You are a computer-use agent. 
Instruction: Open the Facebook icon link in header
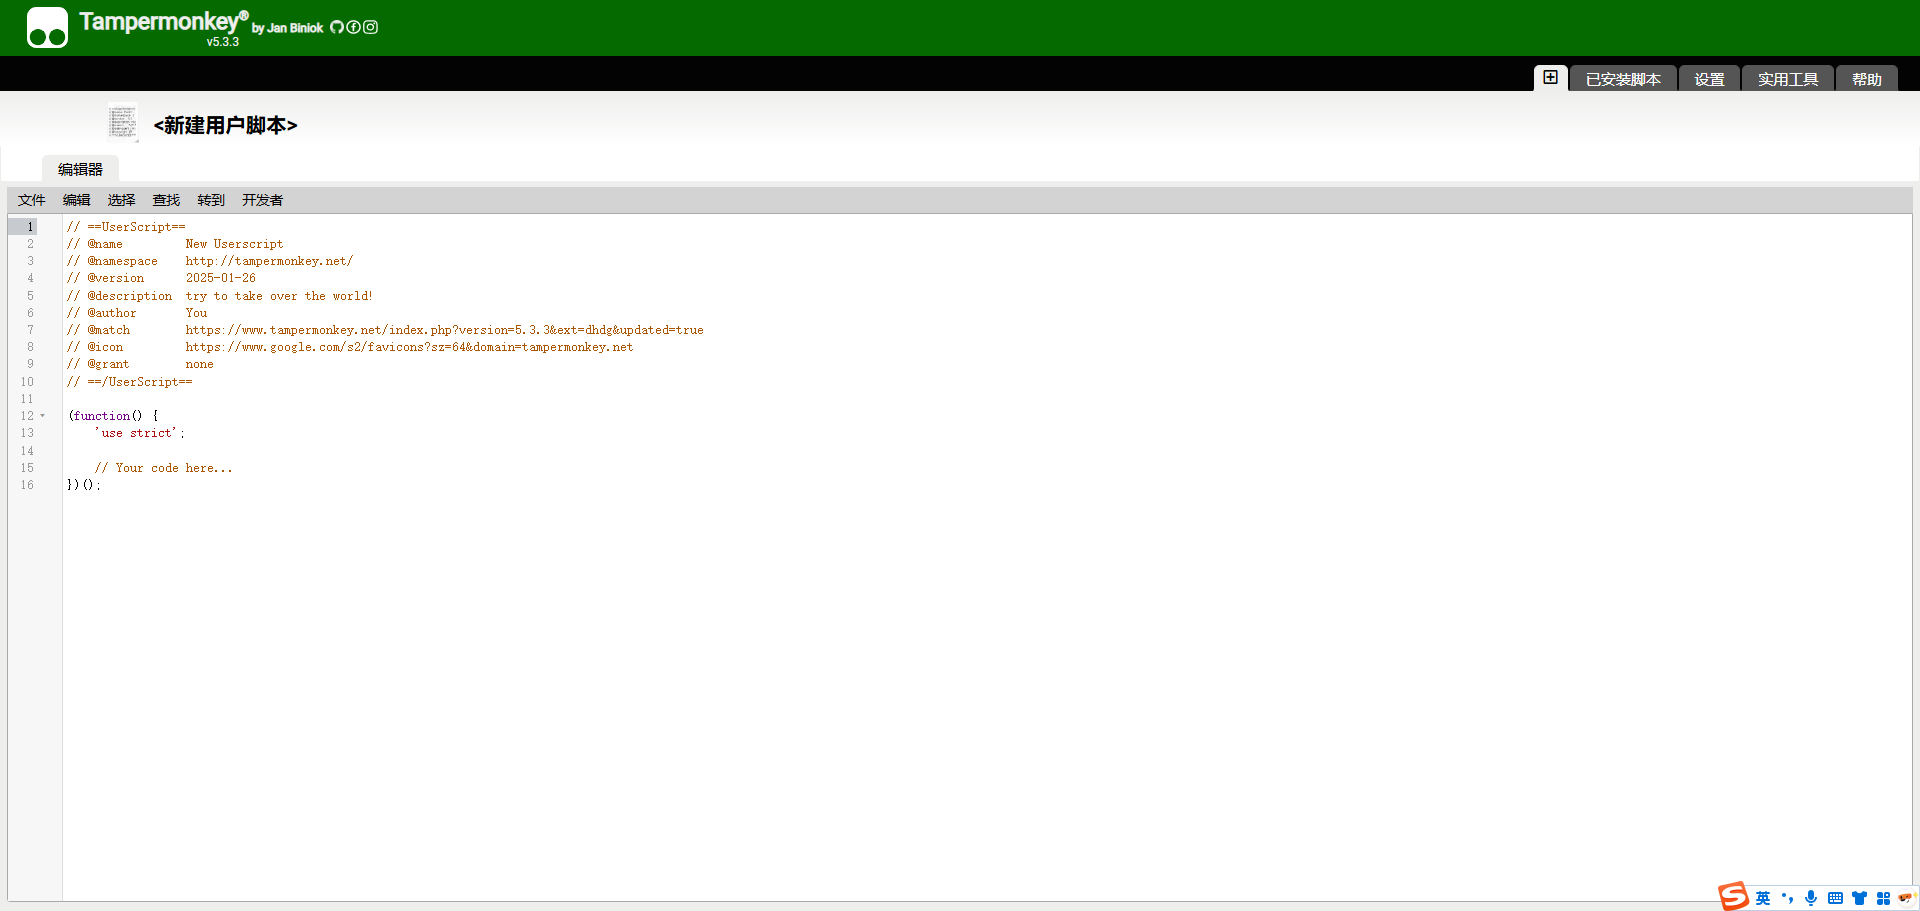[x=353, y=27]
